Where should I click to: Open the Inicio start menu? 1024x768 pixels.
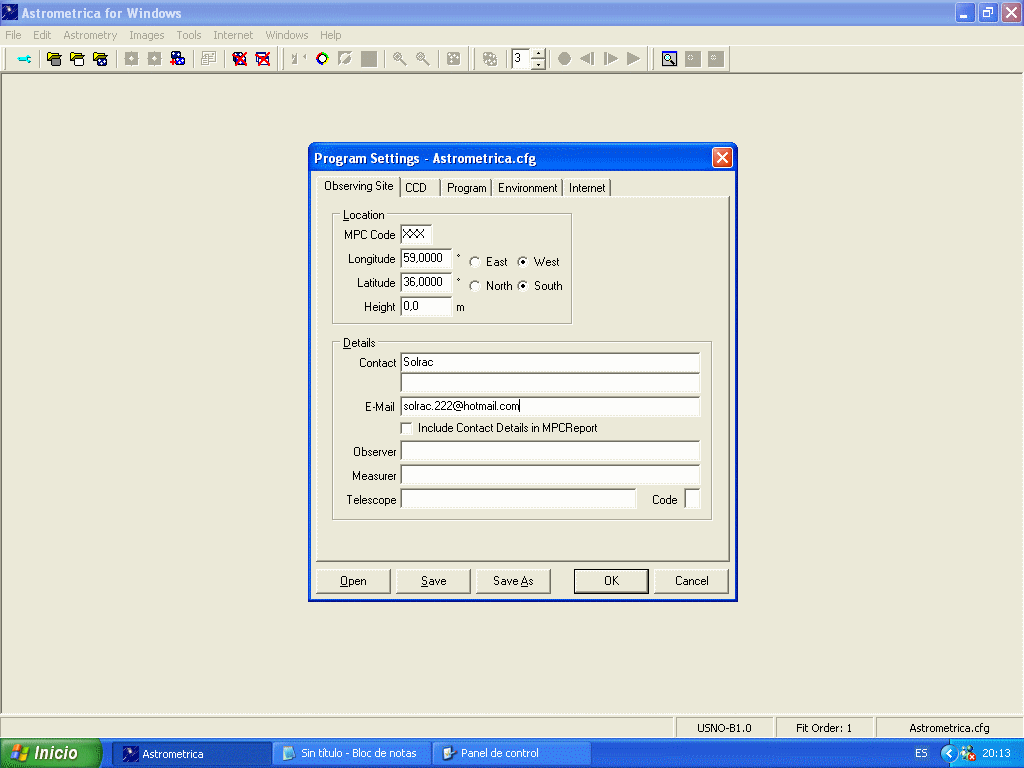point(51,754)
